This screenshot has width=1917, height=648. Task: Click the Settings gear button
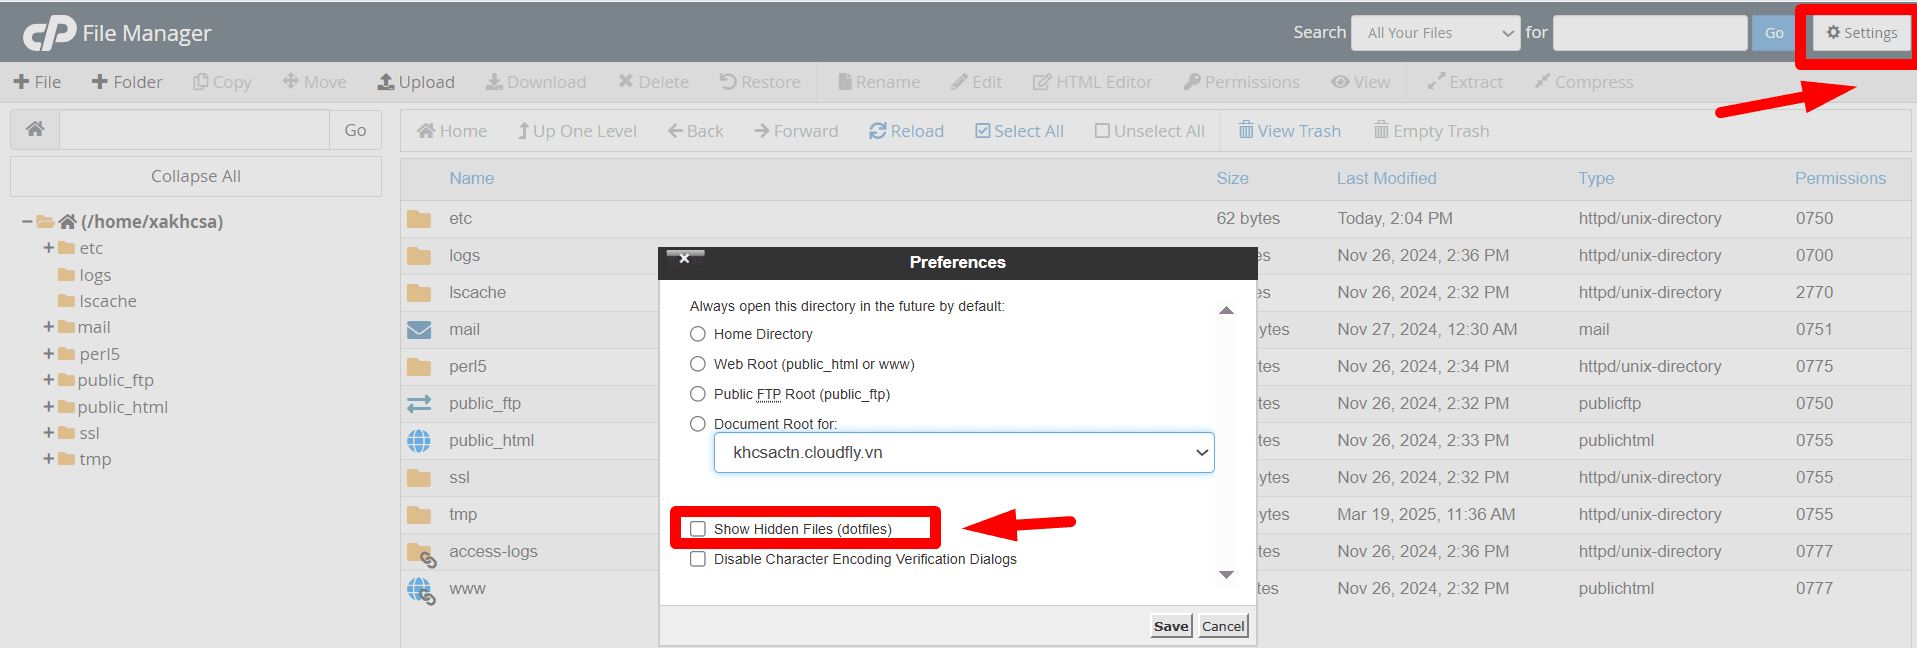(1861, 33)
